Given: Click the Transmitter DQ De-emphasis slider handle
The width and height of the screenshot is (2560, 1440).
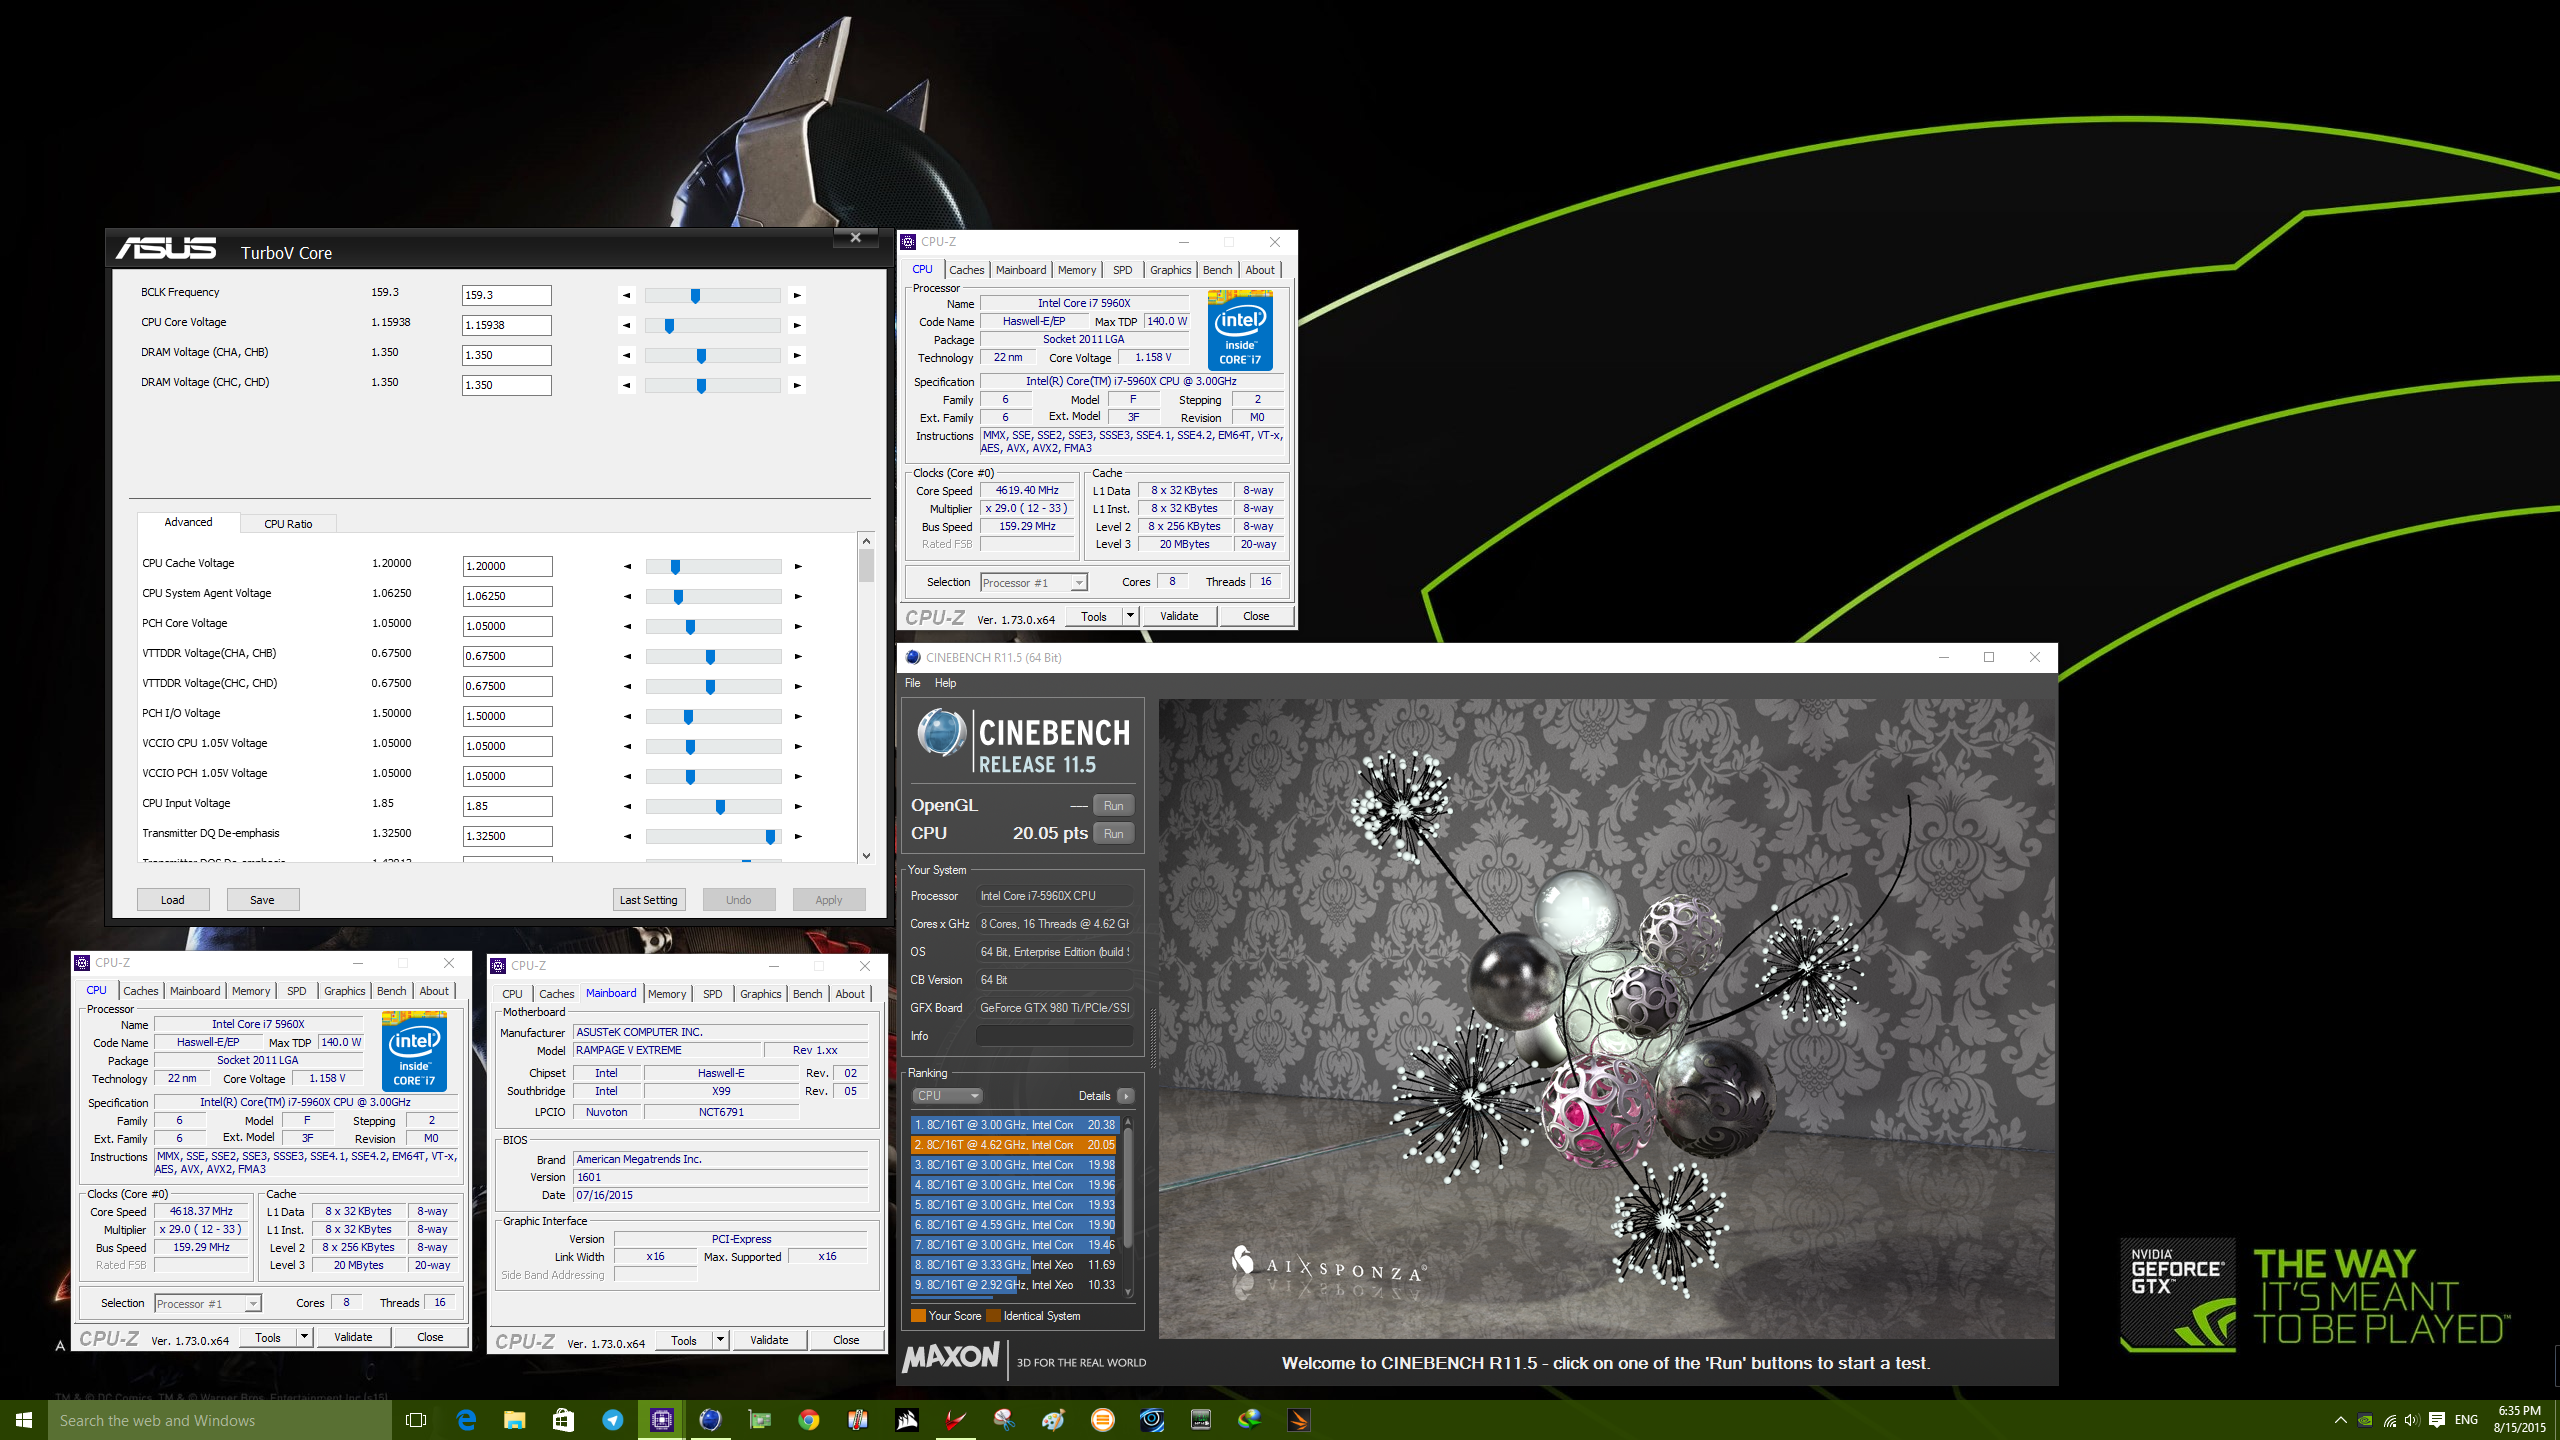Looking at the screenshot, I should pyautogui.click(x=770, y=837).
